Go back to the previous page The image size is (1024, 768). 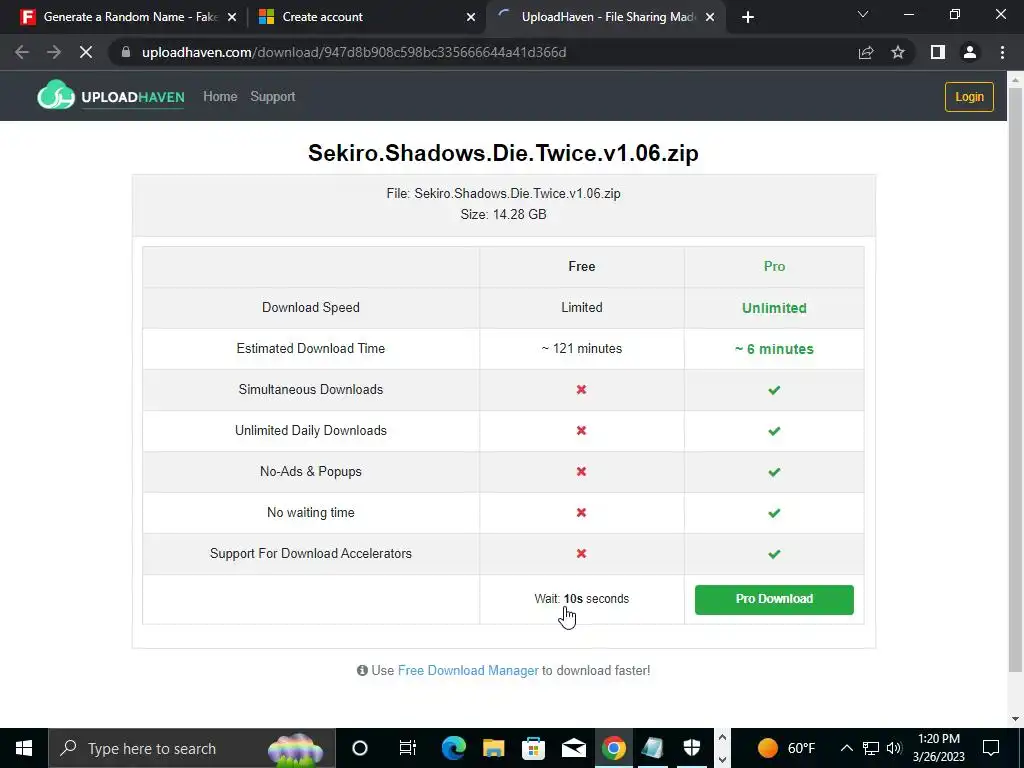[22, 52]
